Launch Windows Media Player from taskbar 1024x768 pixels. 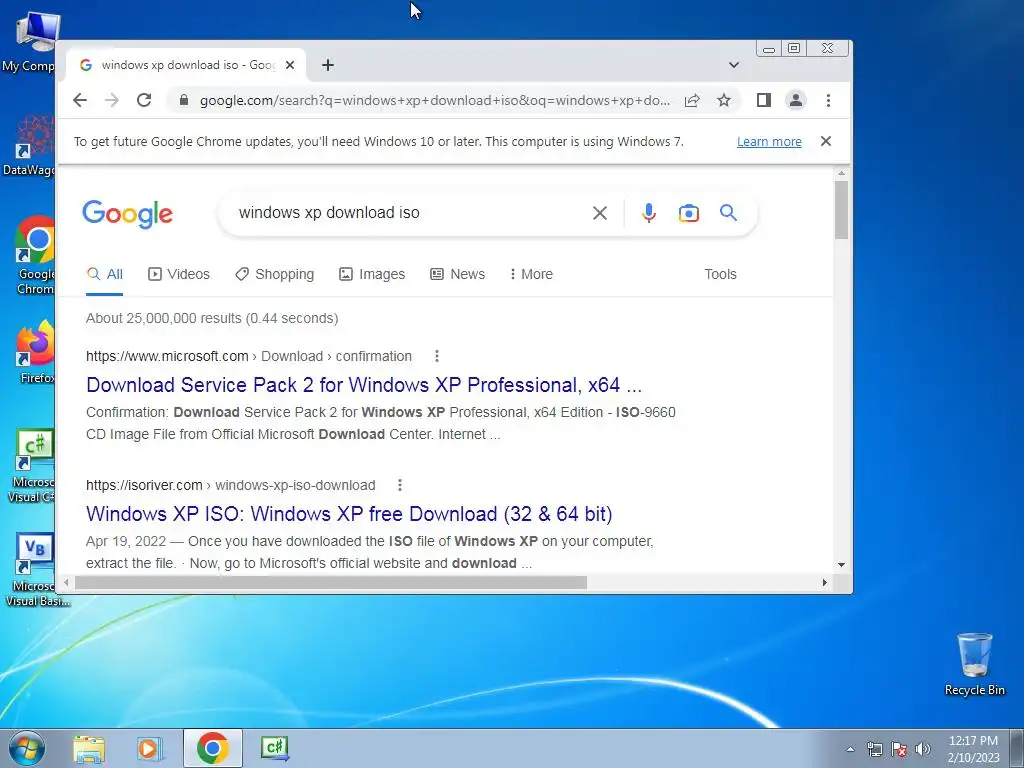[150, 748]
